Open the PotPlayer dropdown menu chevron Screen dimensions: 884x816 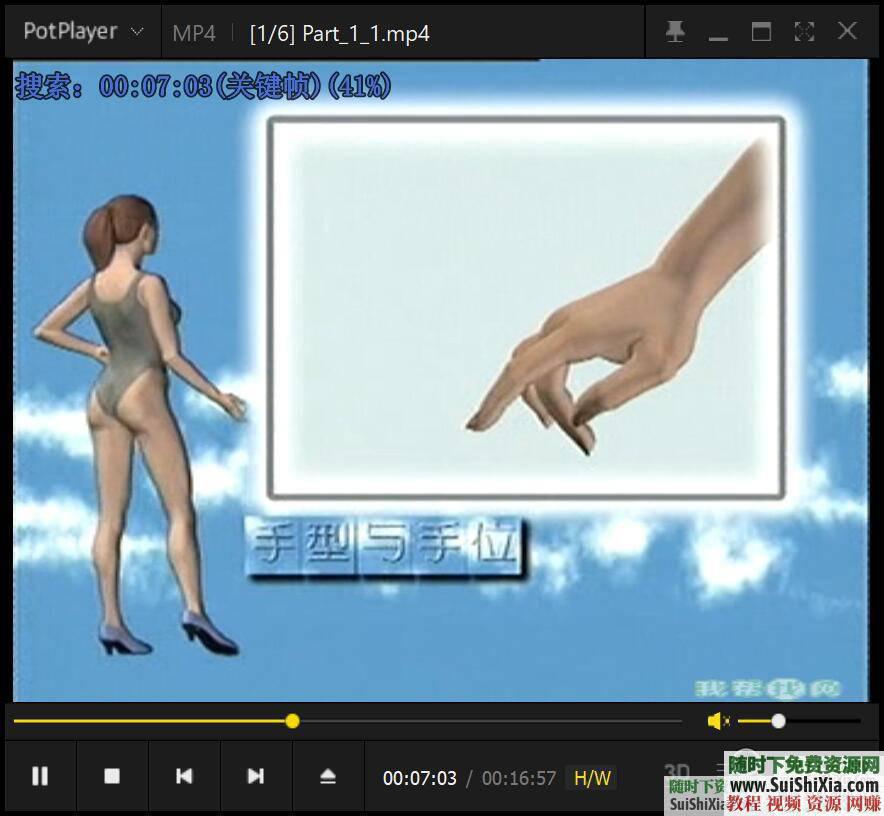[x=135, y=31]
